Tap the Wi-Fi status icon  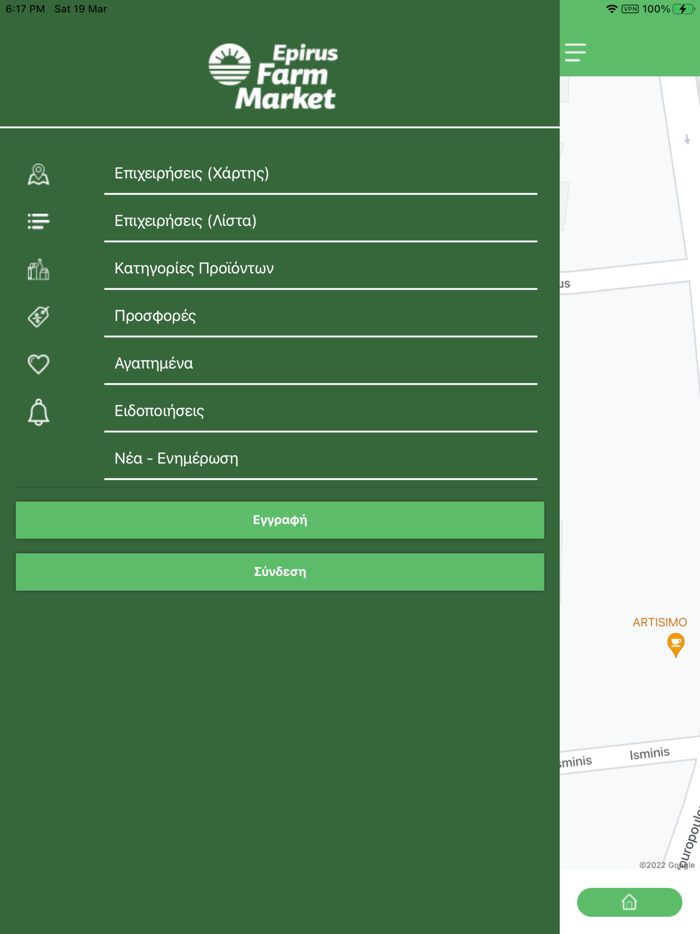pyautogui.click(x=611, y=9)
